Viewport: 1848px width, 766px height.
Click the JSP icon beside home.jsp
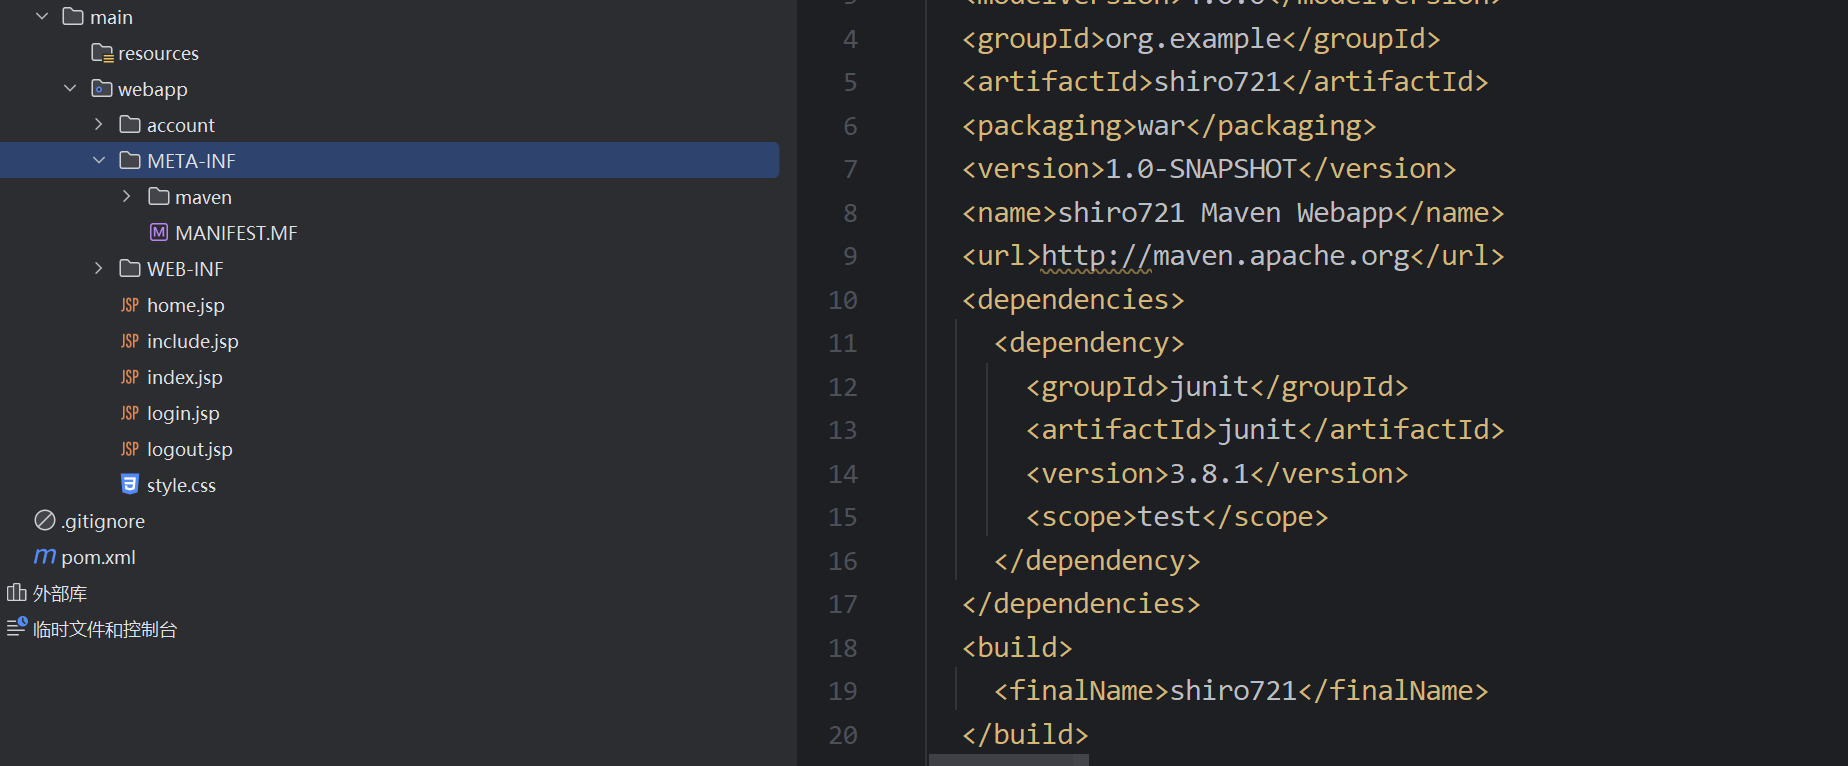129,305
